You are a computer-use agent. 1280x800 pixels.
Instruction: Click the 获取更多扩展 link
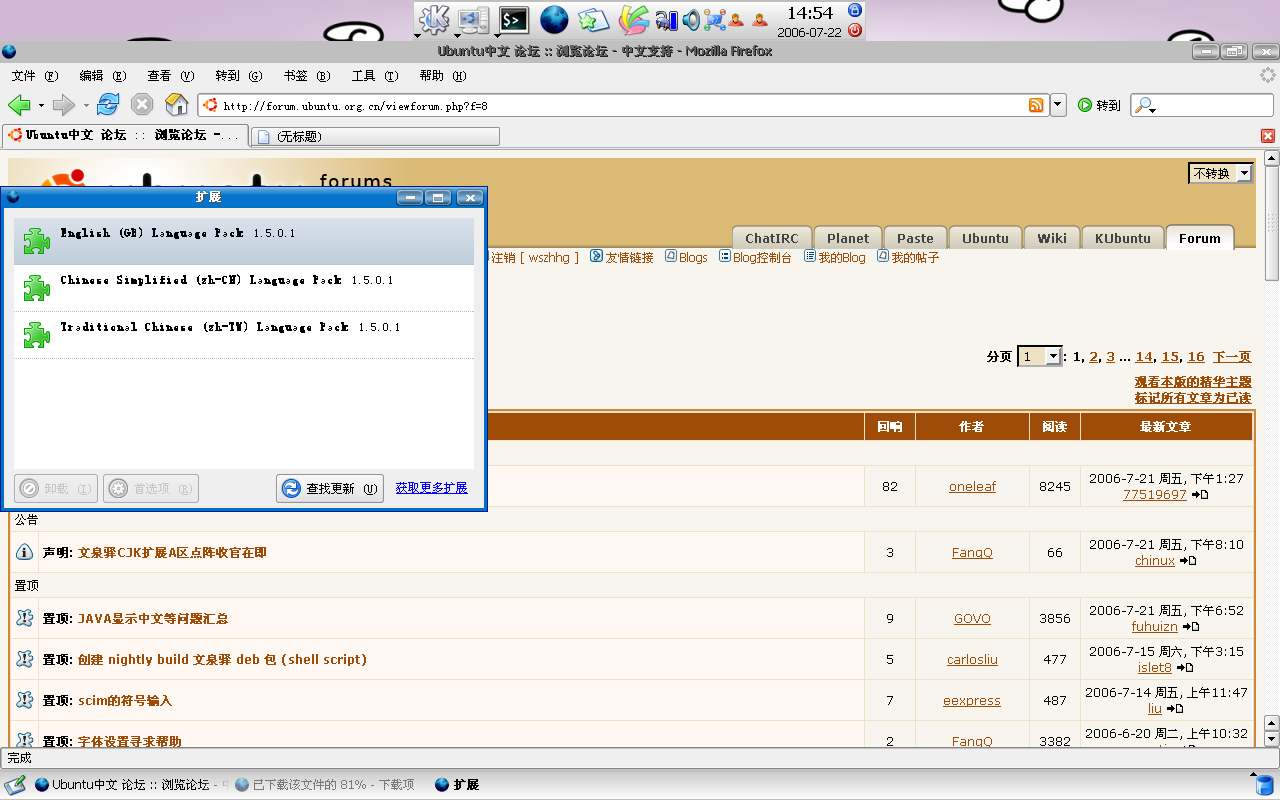click(x=431, y=488)
